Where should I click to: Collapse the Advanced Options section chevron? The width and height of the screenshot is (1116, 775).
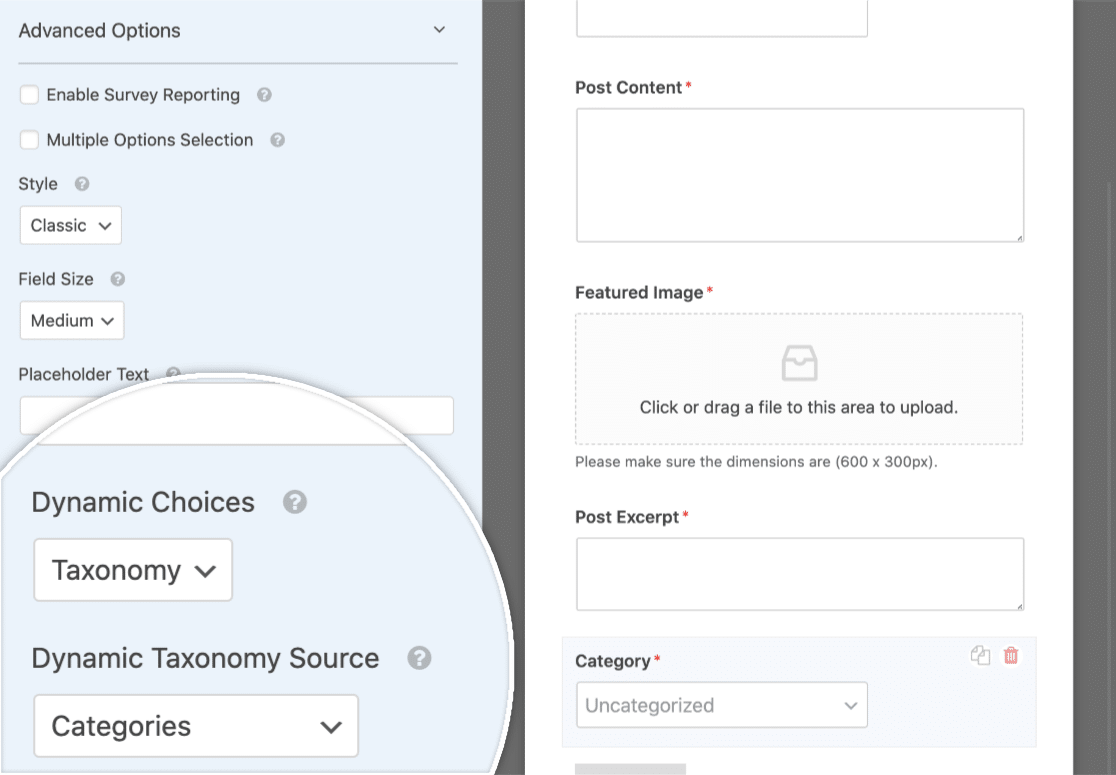pyautogui.click(x=439, y=30)
